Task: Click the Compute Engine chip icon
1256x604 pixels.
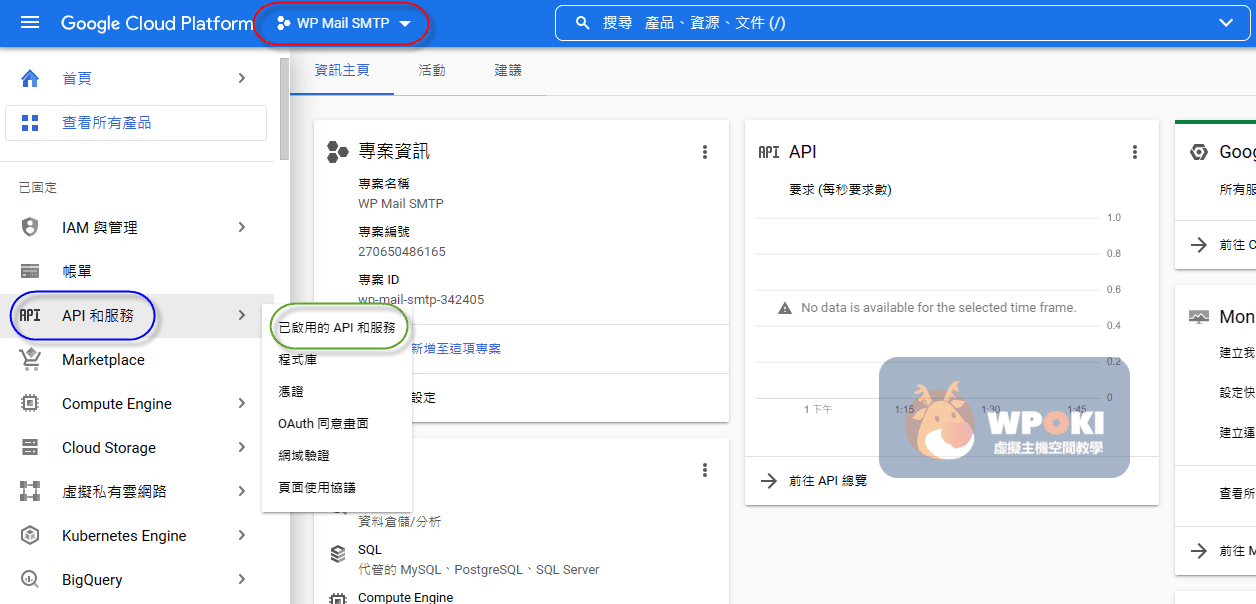Action: click(x=30, y=404)
